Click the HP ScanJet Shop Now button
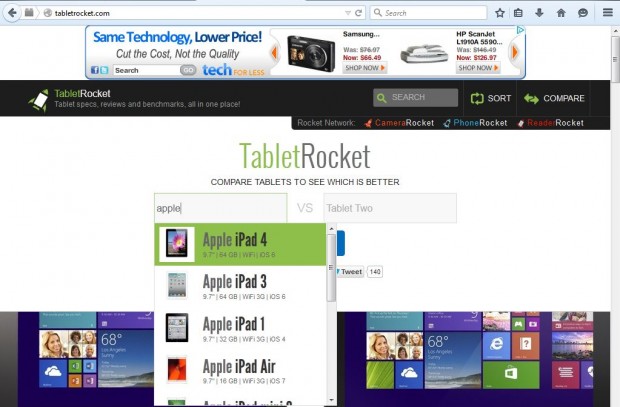 coord(478,68)
